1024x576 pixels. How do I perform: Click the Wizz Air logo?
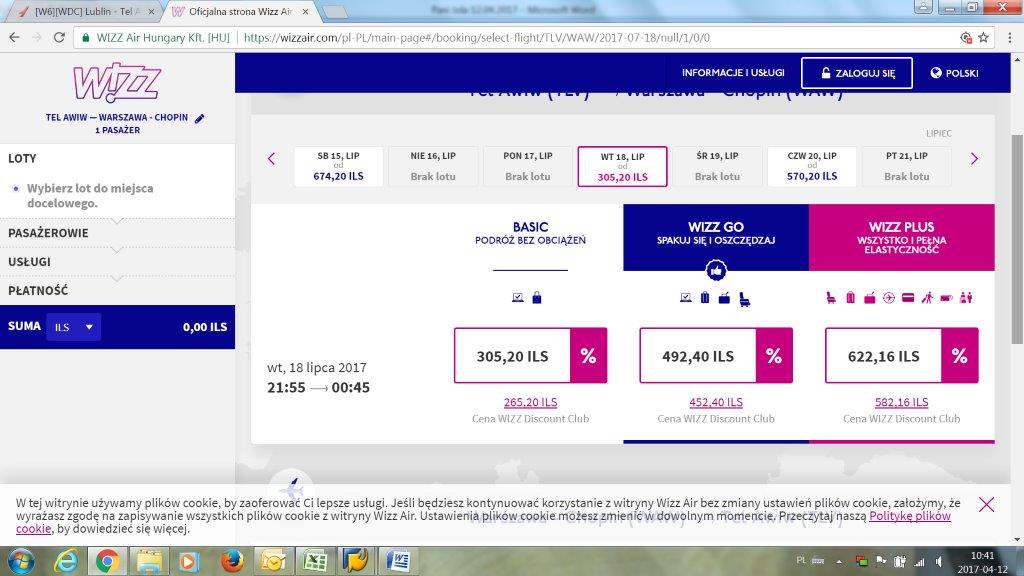[x=117, y=82]
